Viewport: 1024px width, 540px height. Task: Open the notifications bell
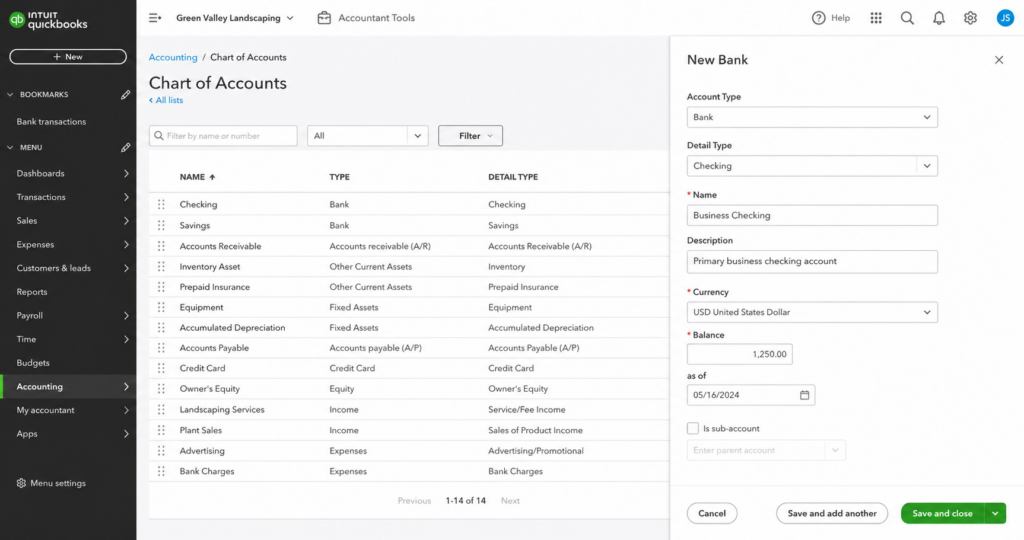point(938,18)
